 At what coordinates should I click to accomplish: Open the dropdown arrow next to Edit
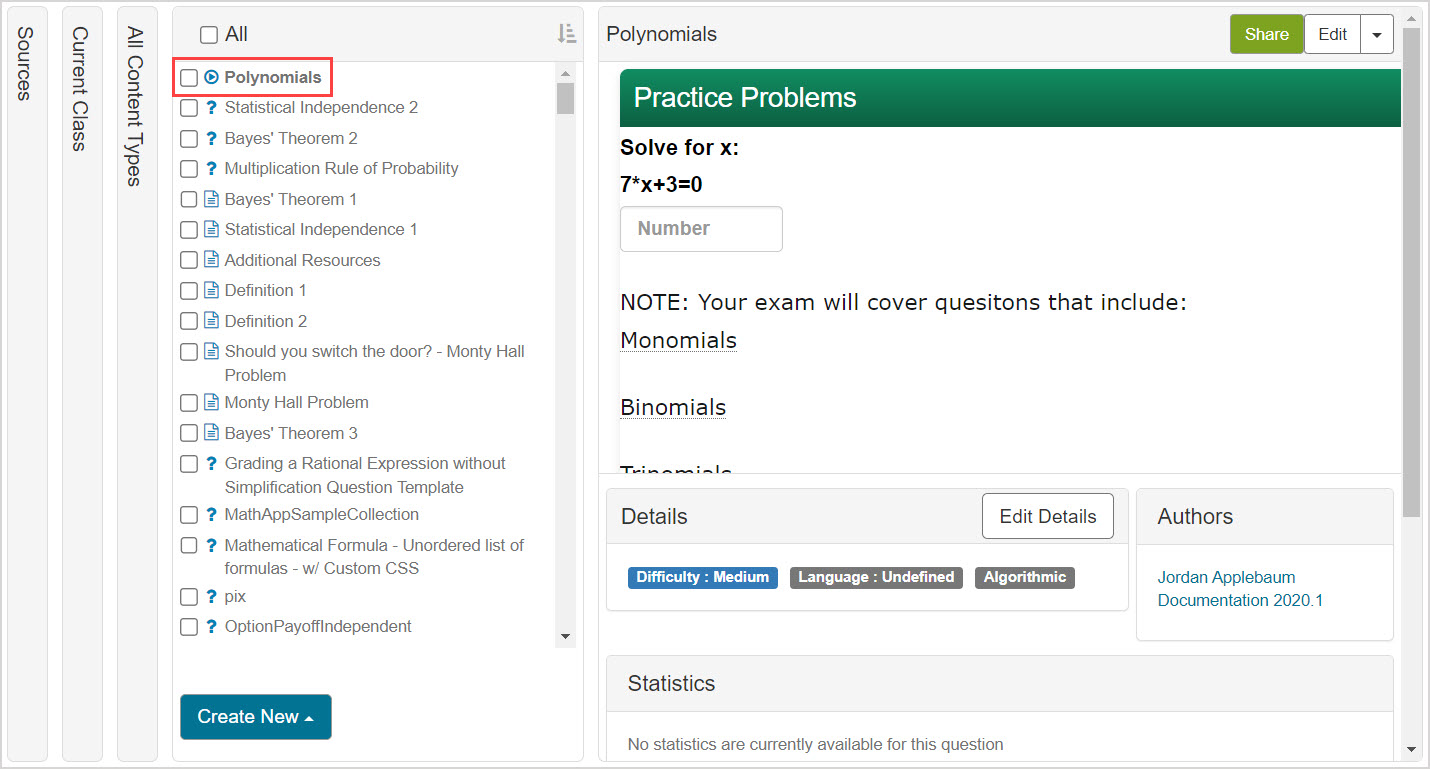[1377, 33]
